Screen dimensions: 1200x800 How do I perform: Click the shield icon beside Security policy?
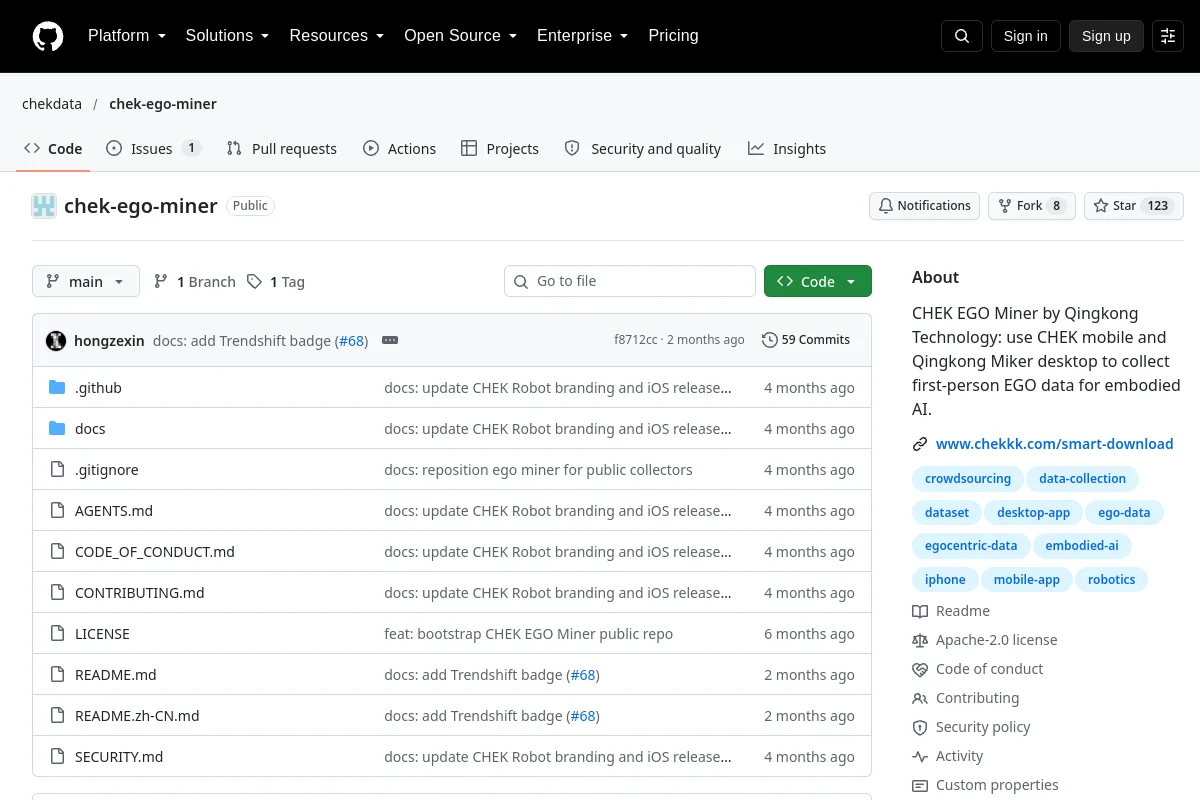920,727
